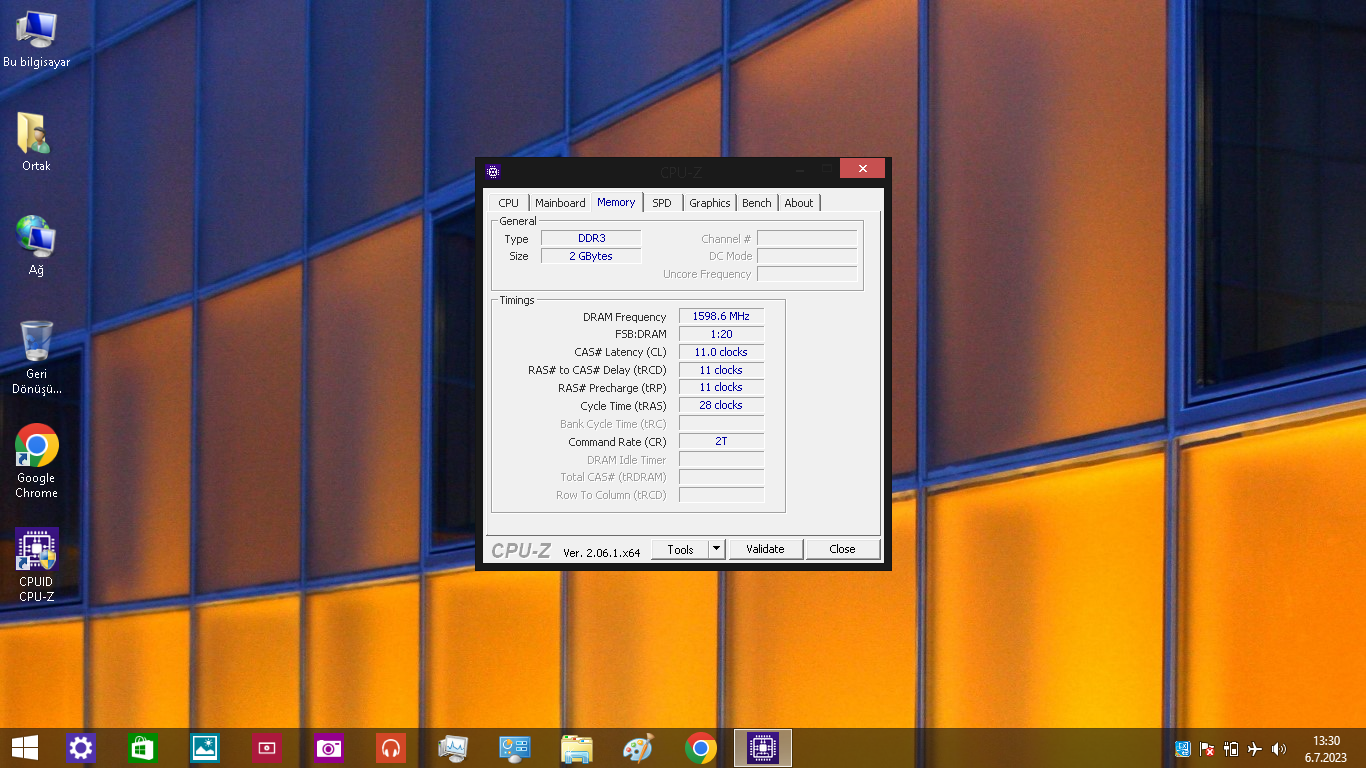
Task: Select the Bench tab
Action: pos(757,203)
